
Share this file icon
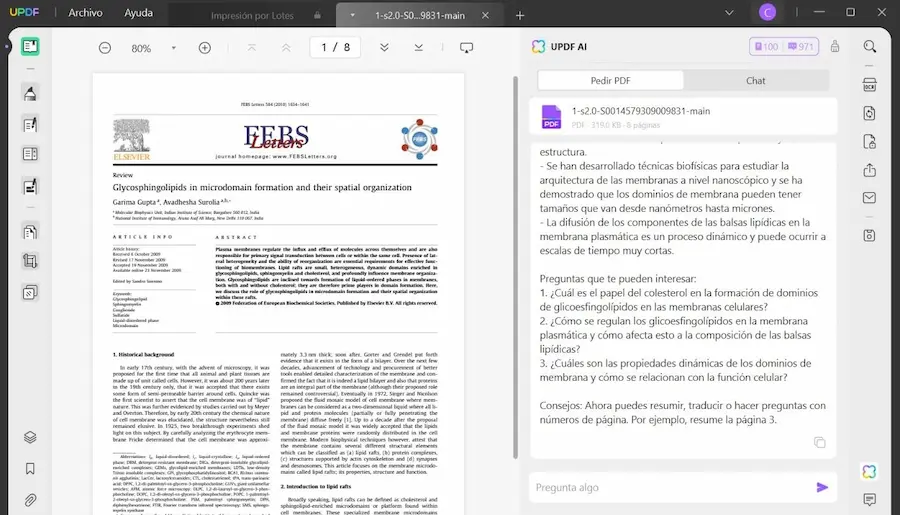pyautogui.click(x=869, y=170)
